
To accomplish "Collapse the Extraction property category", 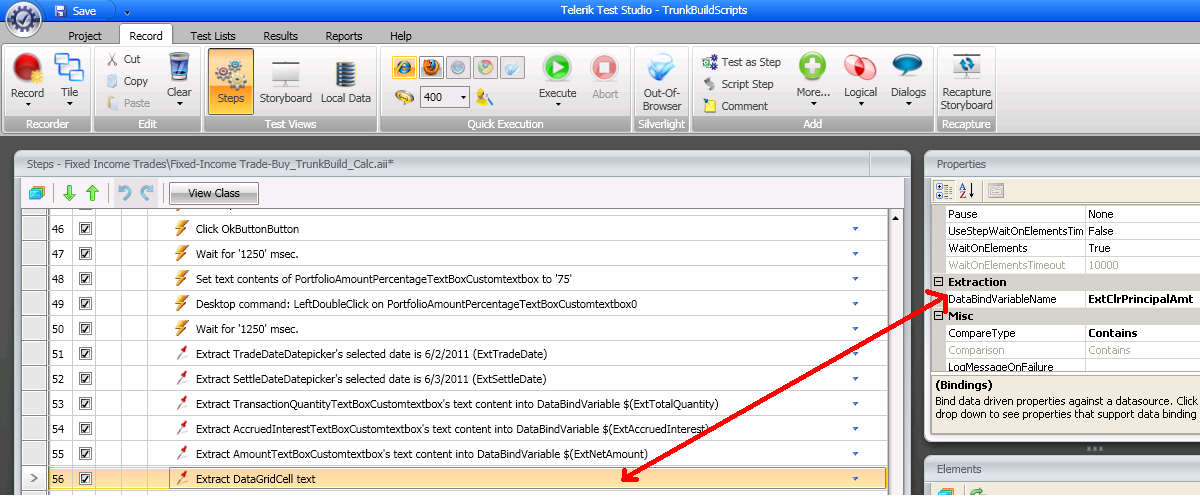I will click(938, 282).
